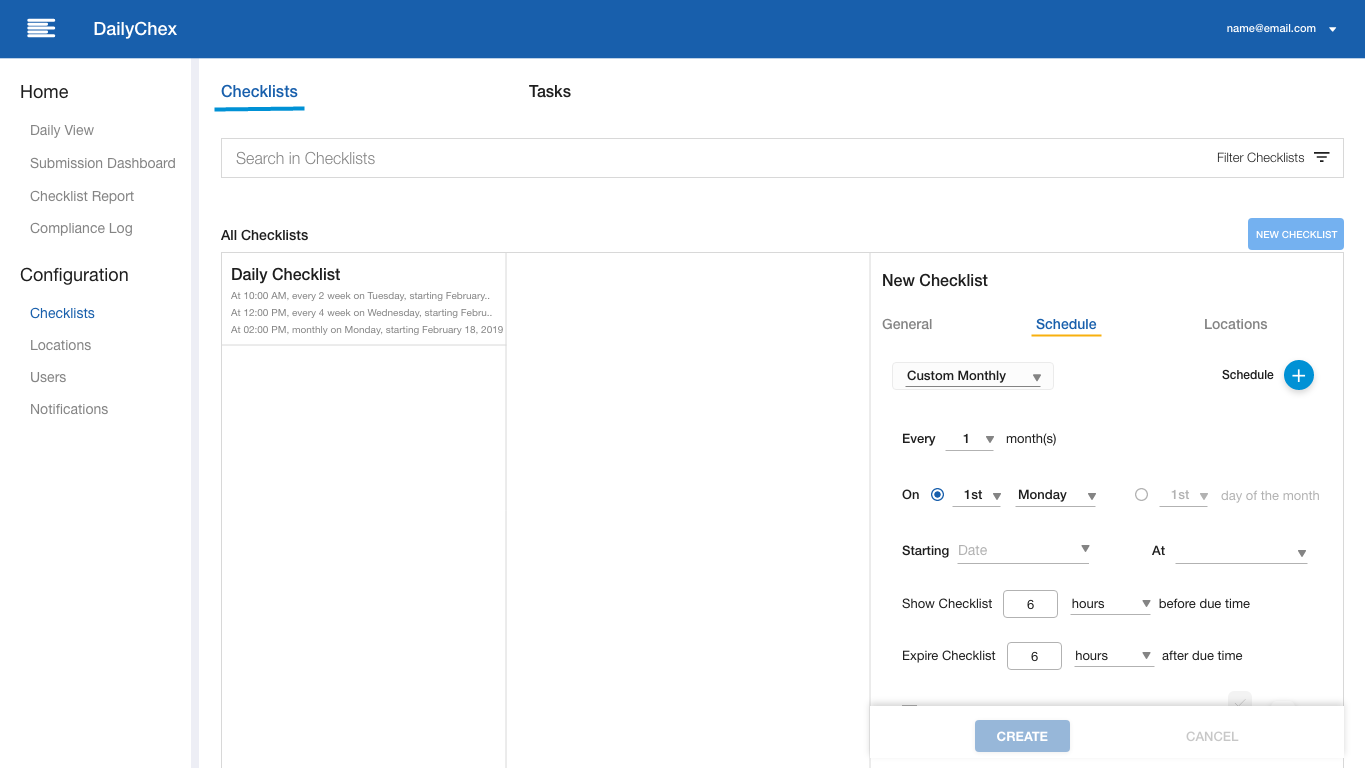The image size is (1365, 768).
Task: Click the 'At 12:00 PM, every 4 week' line
Action: point(361,313)
